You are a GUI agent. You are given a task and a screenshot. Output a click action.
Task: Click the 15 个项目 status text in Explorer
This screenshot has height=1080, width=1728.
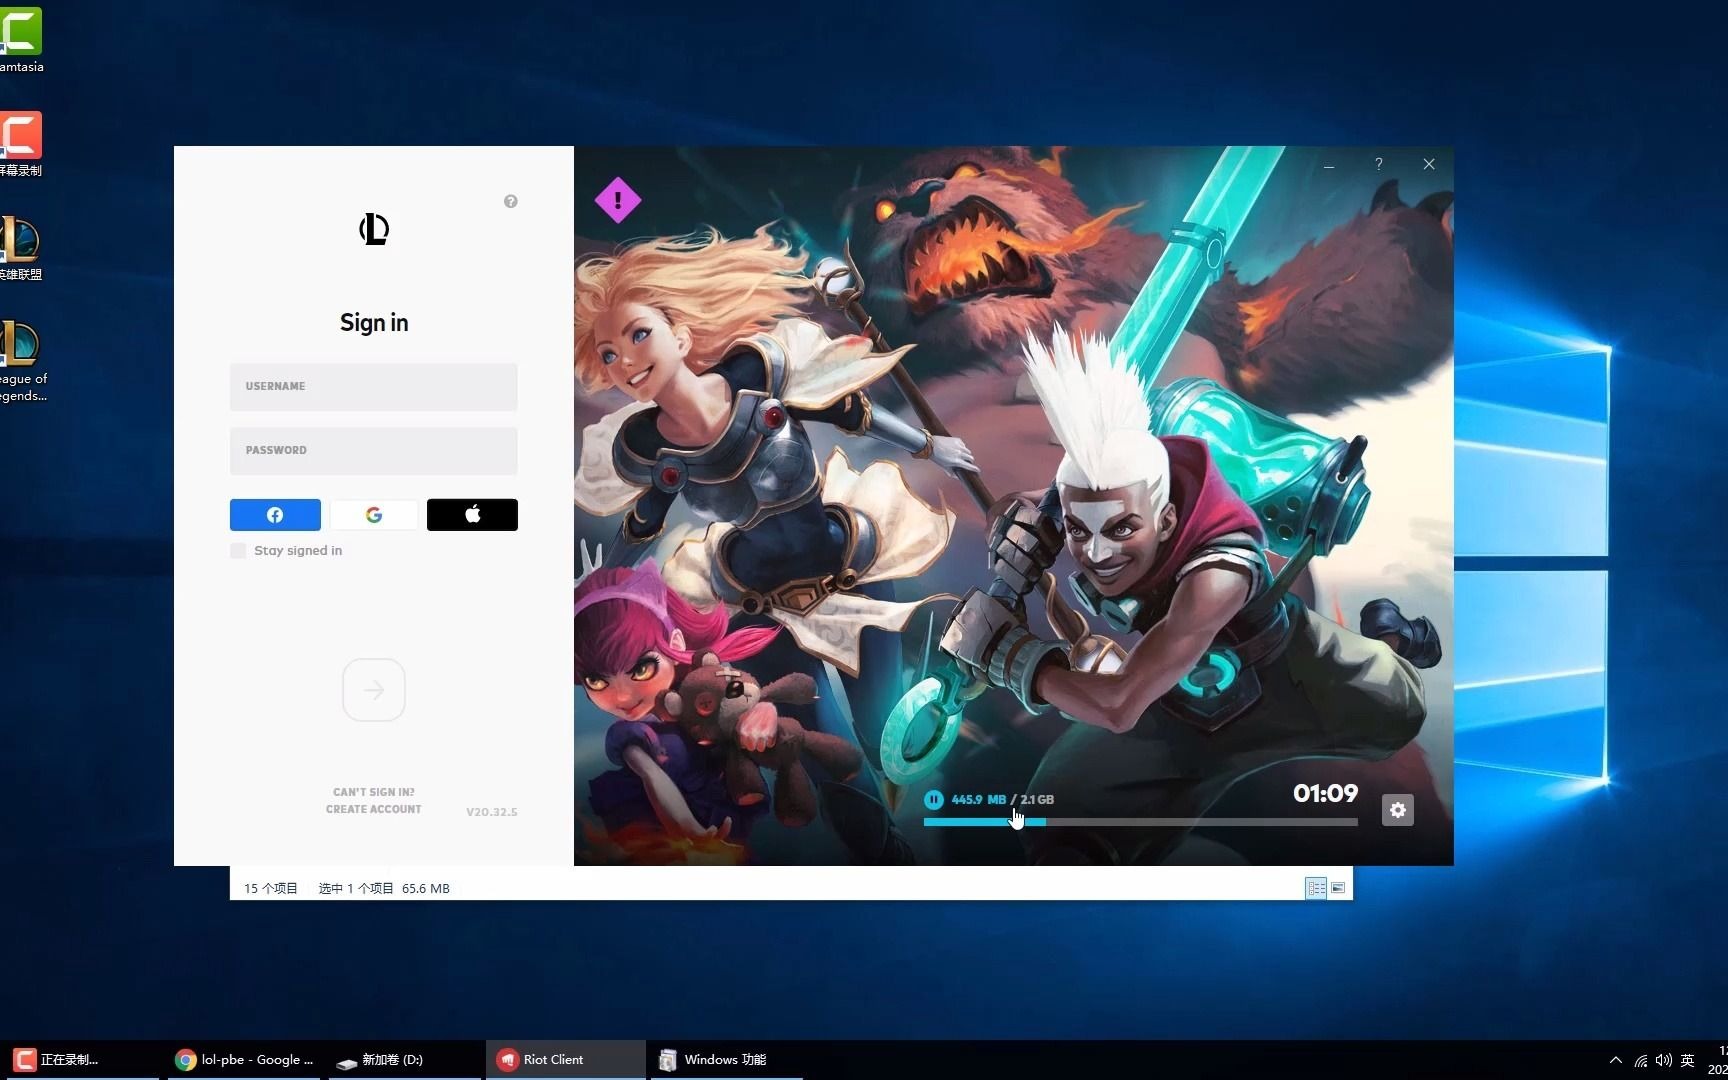pos(271,888)
